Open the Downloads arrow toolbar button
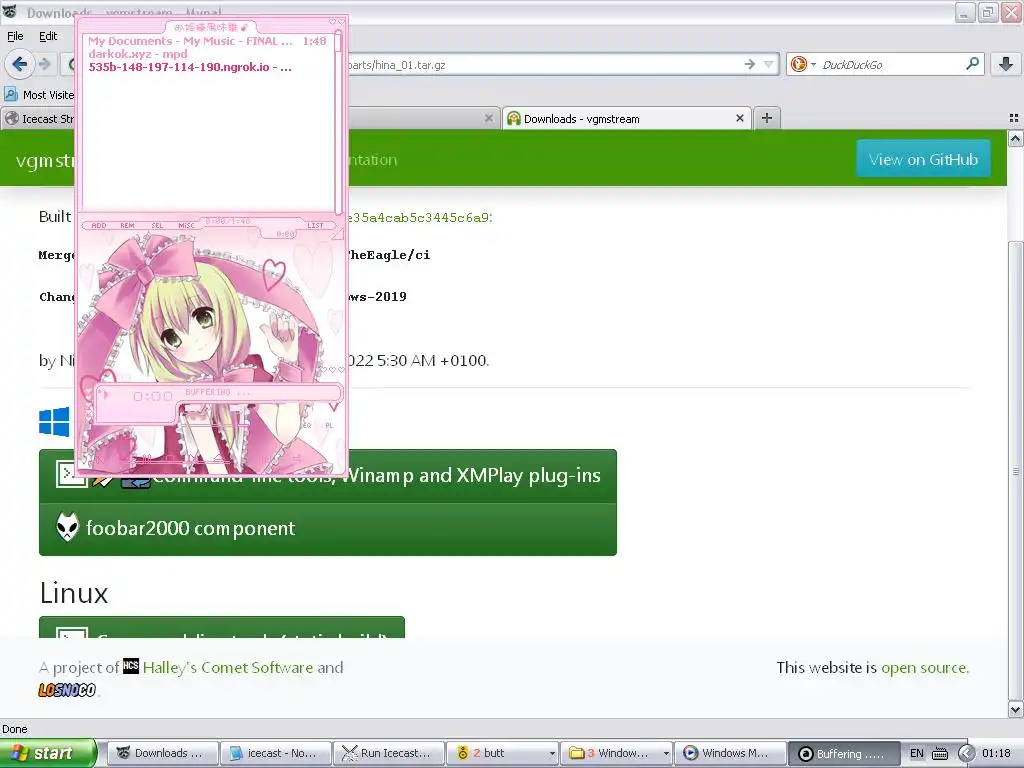The width and height of the screenshot is (1024, 768). pyautogui.click(x=1006, y=64)
